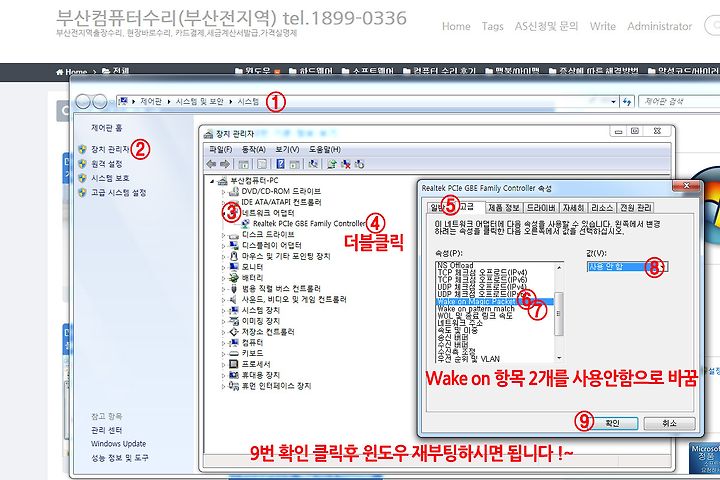720x480 pixels.
Task: Open the 값(V) value dropdown showing 사용 안 함
Action: 627,266
